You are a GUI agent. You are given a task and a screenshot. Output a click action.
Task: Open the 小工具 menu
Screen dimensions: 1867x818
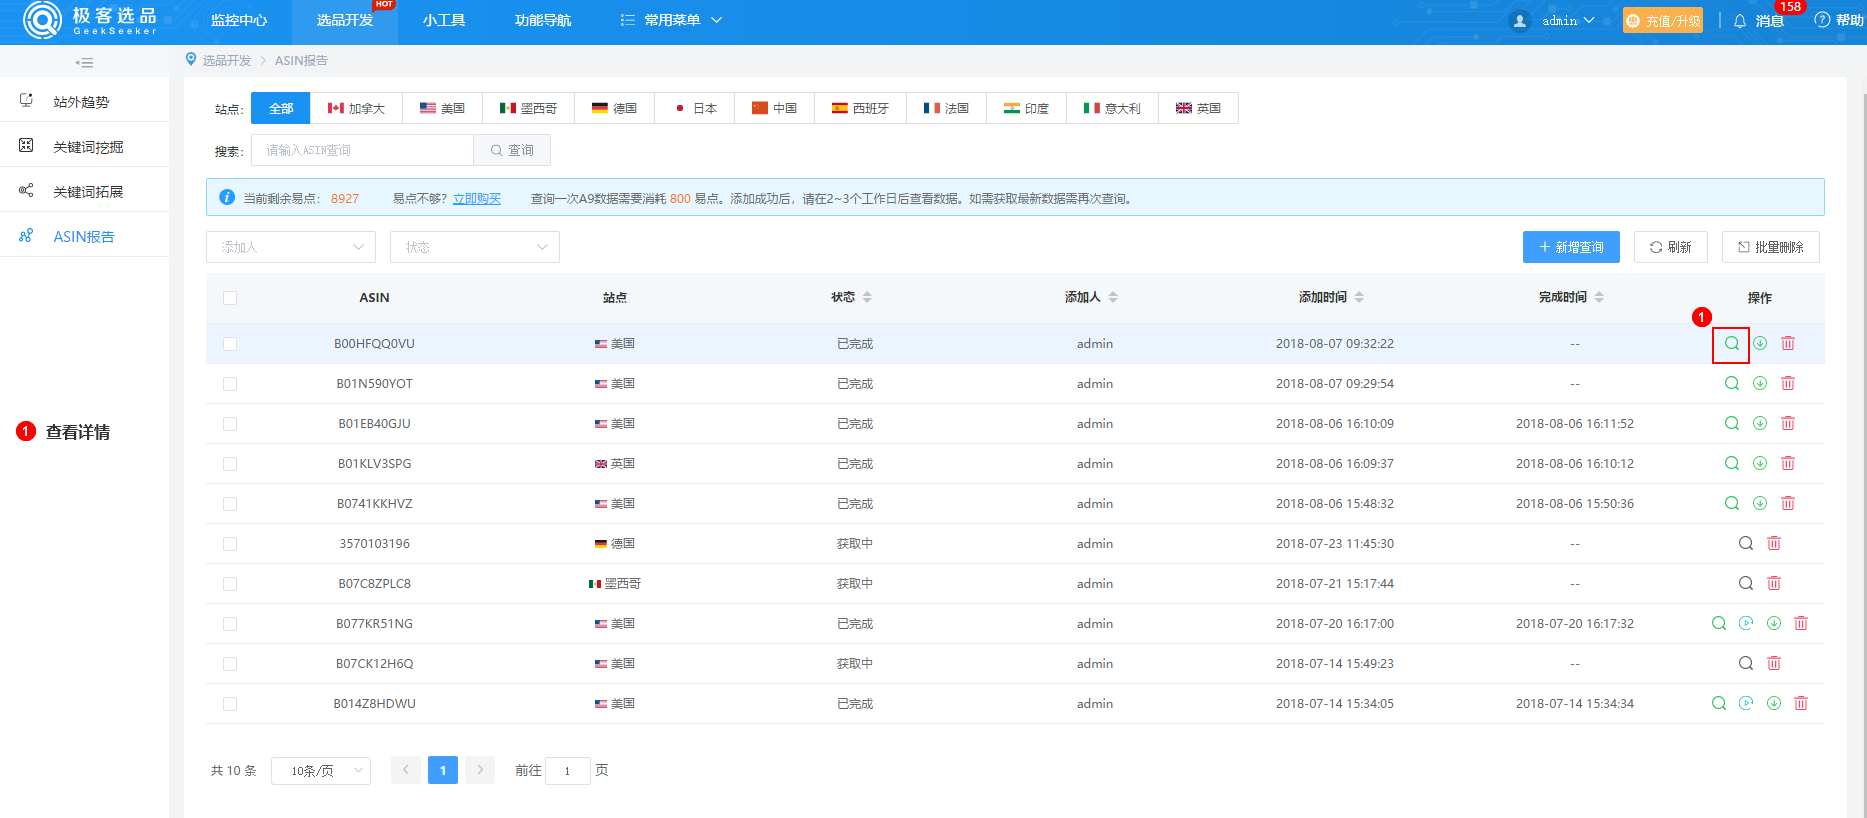[x=444, y=20]
